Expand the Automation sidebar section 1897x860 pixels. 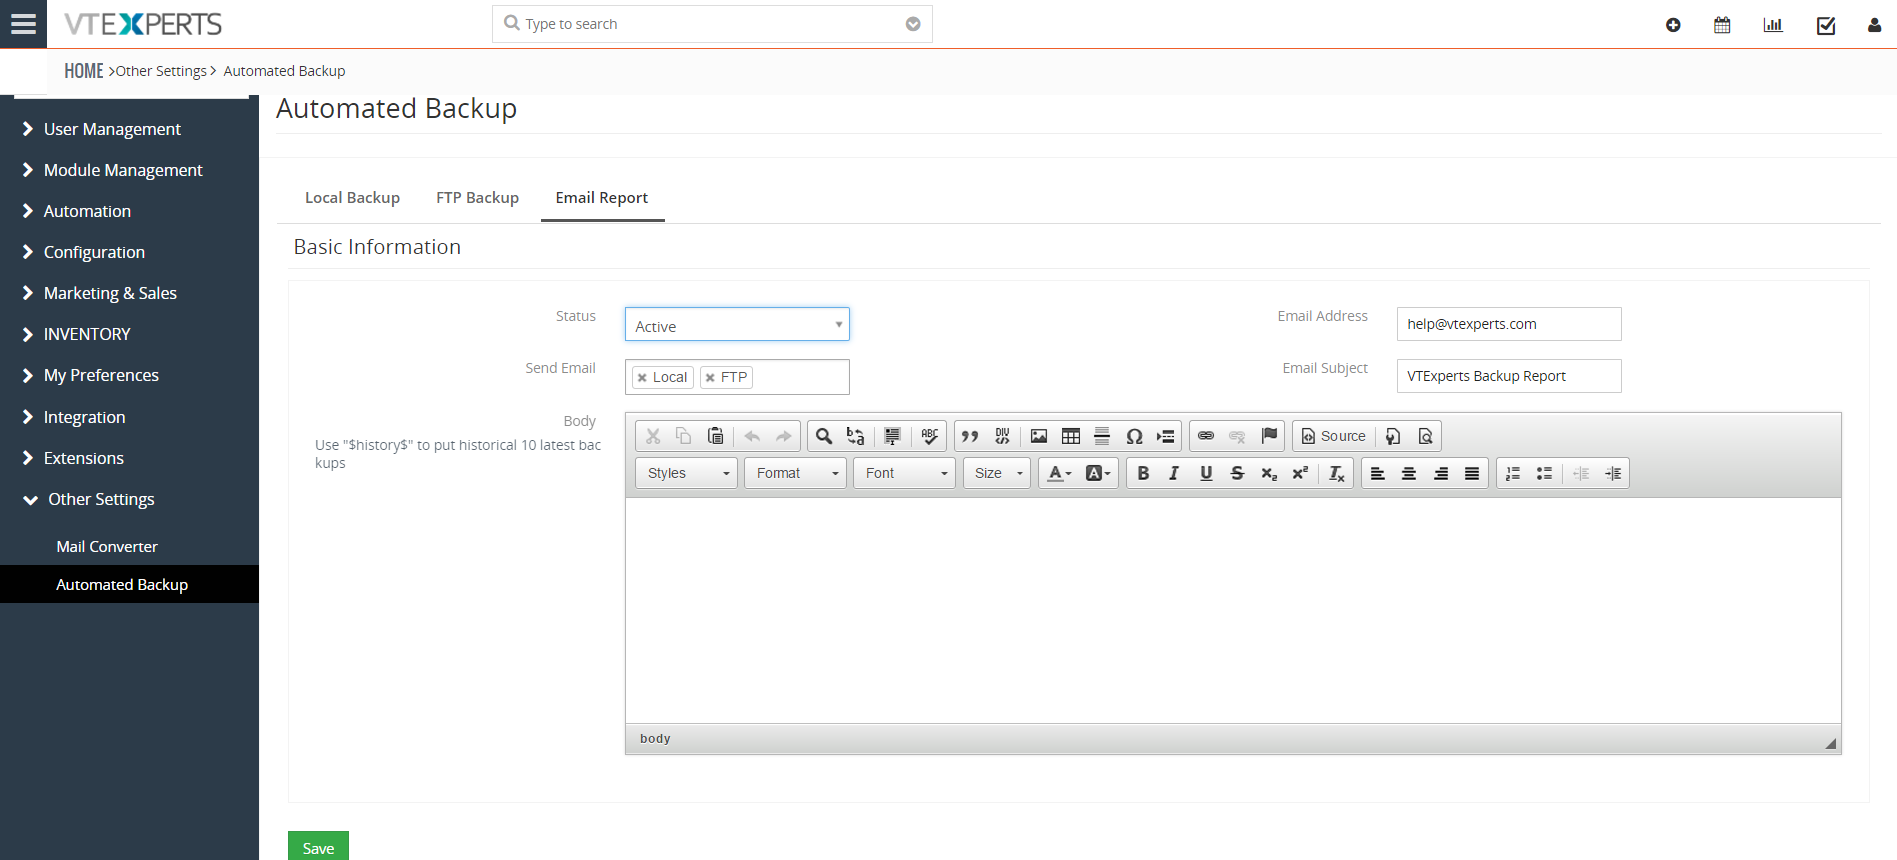87,211
